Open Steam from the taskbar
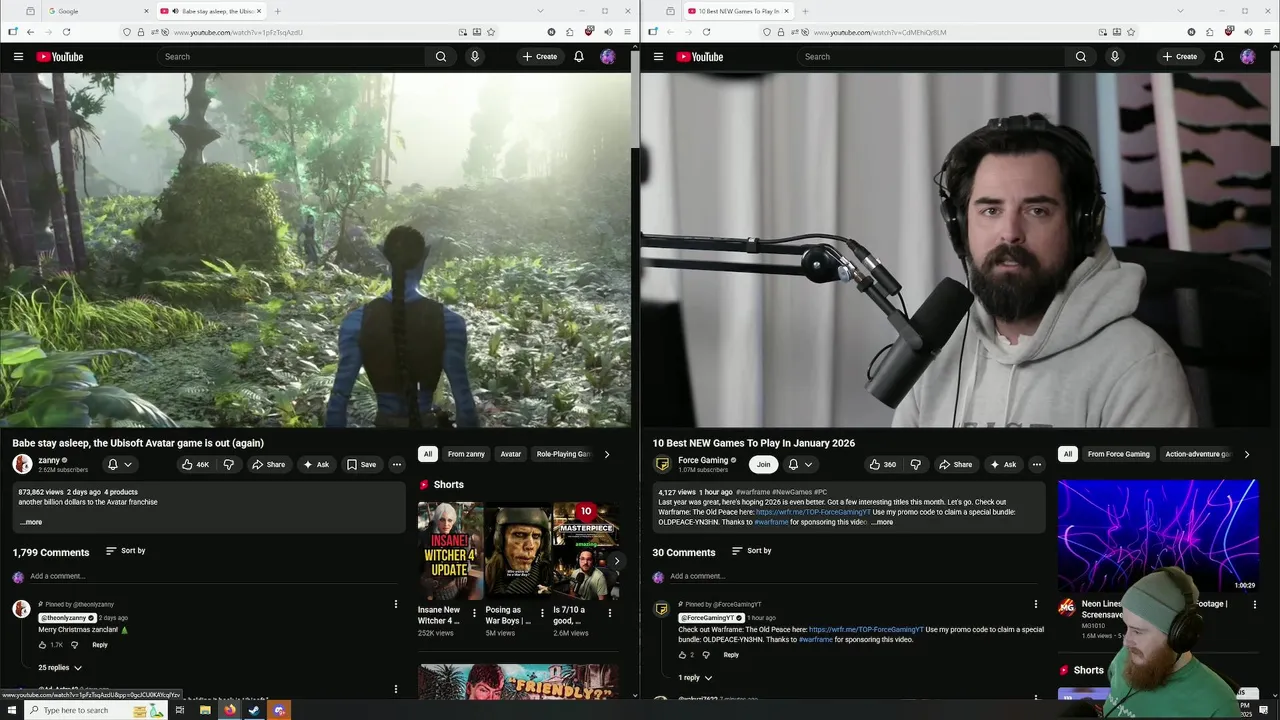1280x720 pixels. (254, 710)
